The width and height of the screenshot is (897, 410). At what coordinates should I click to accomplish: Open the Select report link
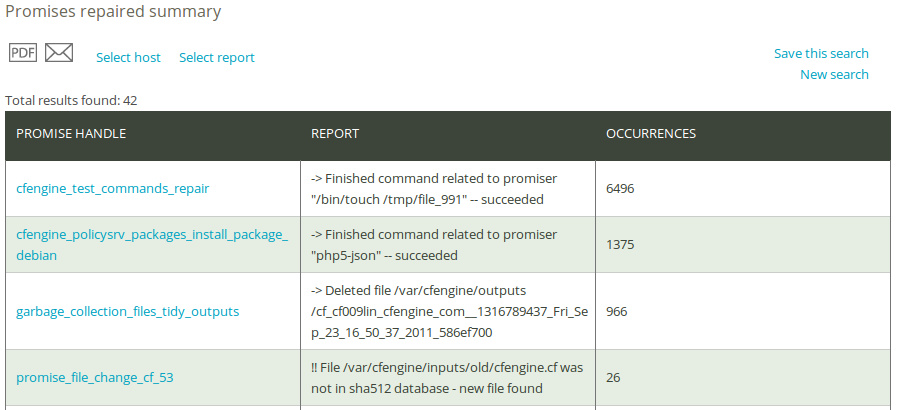[216, 57]
